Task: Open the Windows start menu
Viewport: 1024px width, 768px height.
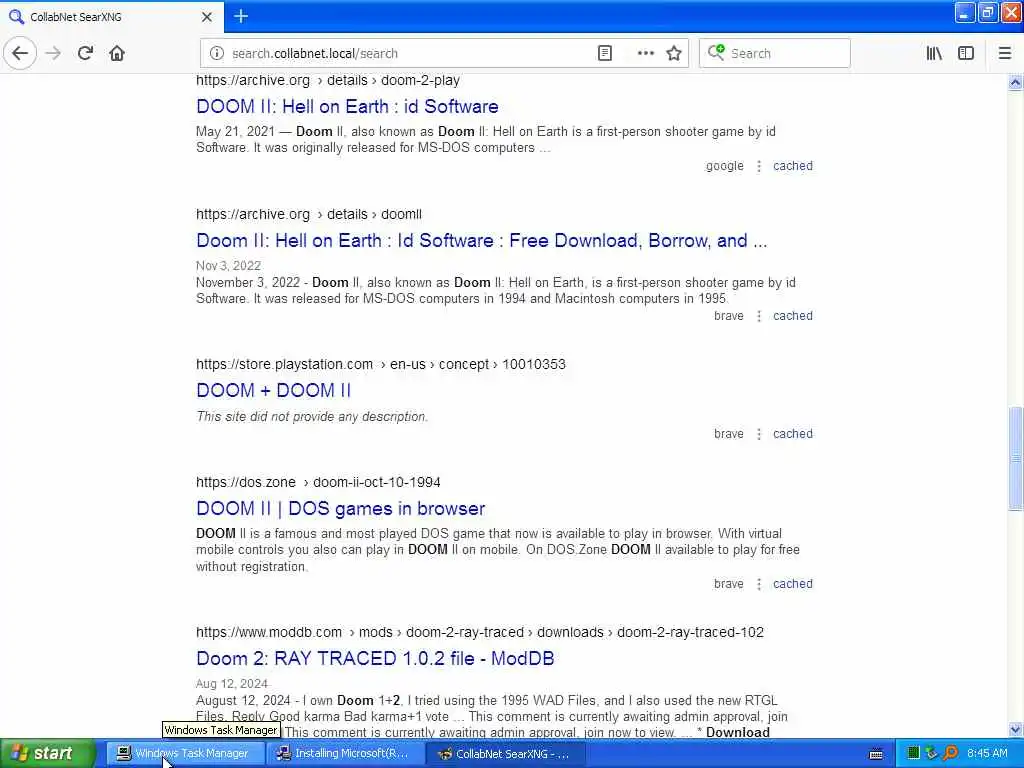Action: (47, 753)
